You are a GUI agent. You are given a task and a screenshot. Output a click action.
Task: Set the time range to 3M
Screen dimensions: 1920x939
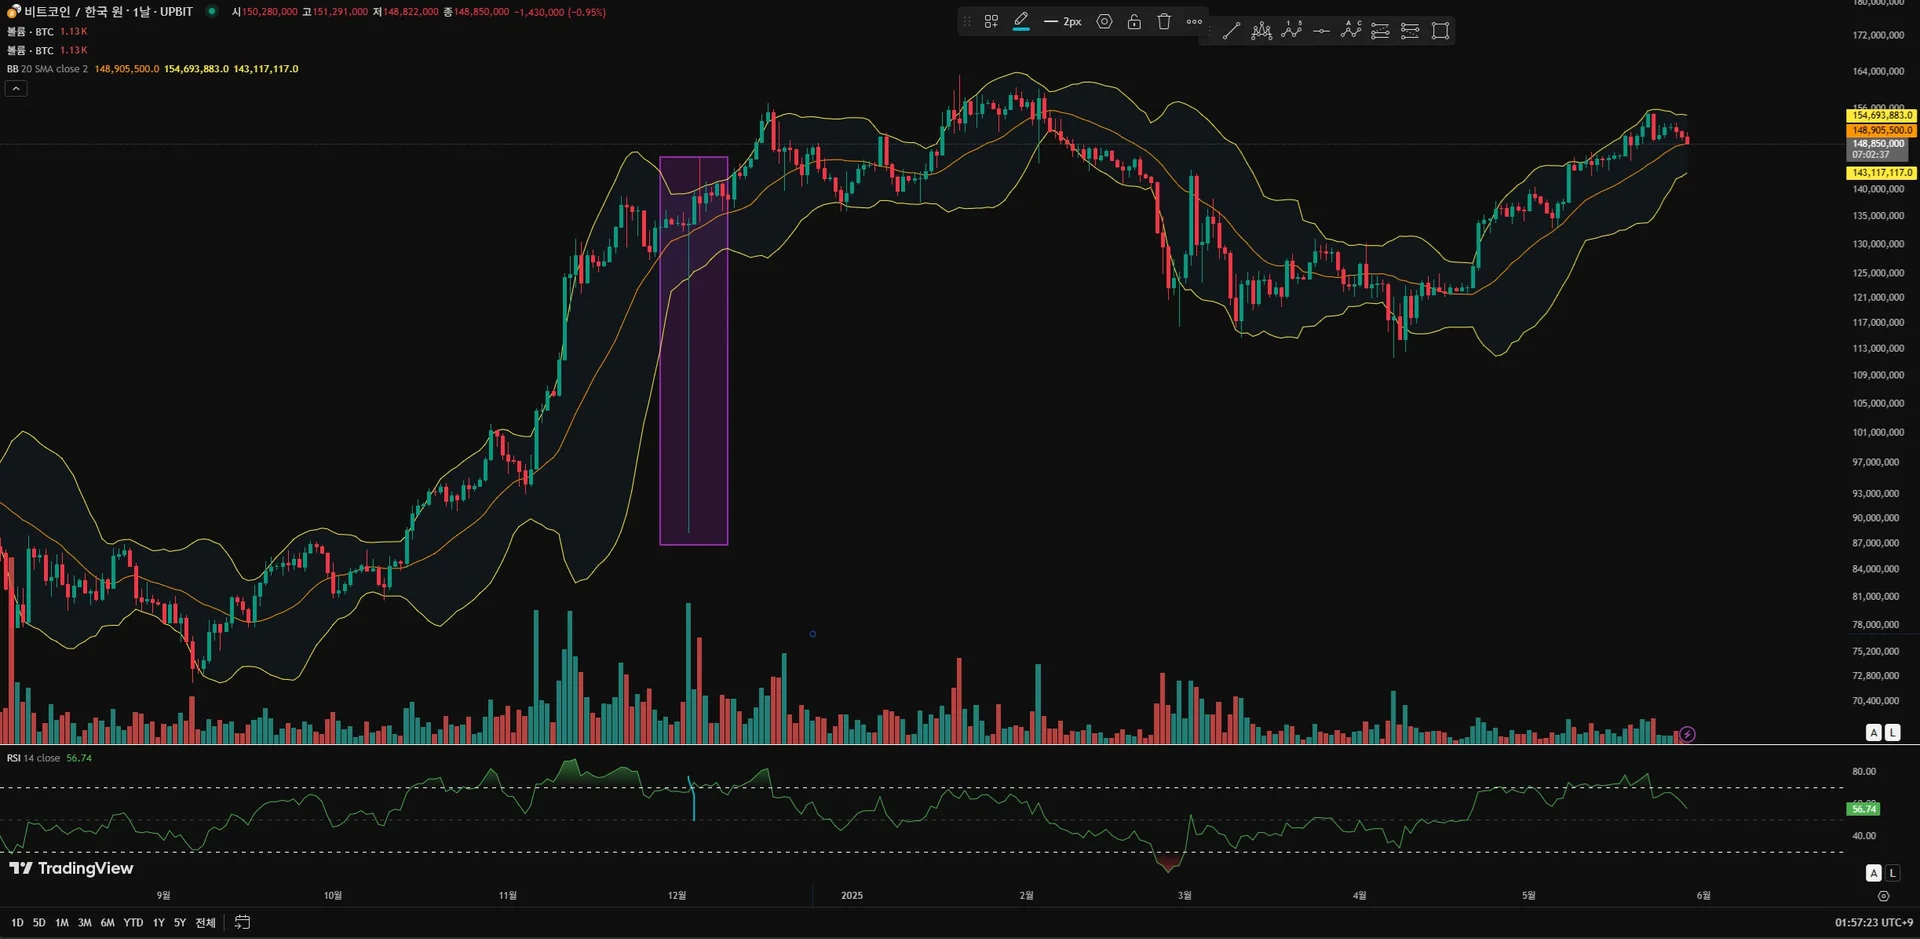click(x=85, y=923)
